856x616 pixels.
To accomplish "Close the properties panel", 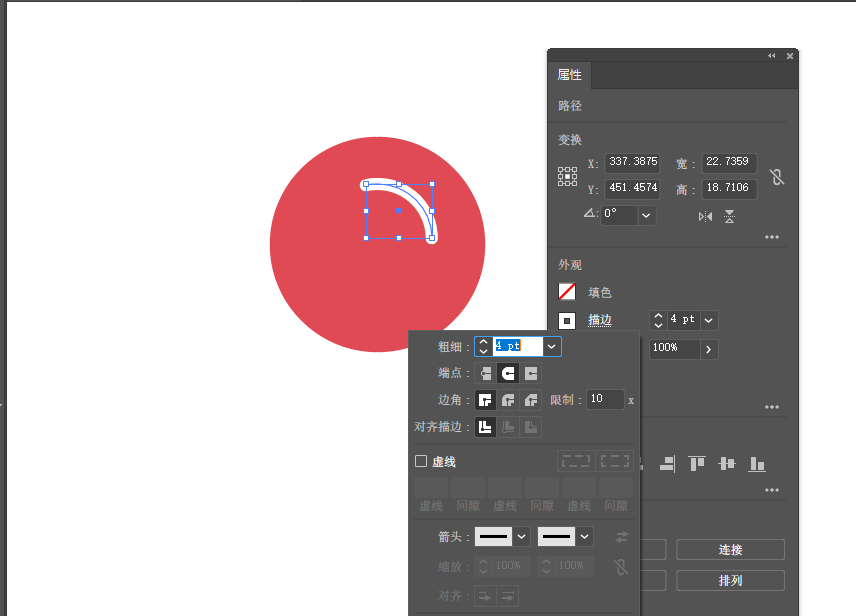I will 789,56.
